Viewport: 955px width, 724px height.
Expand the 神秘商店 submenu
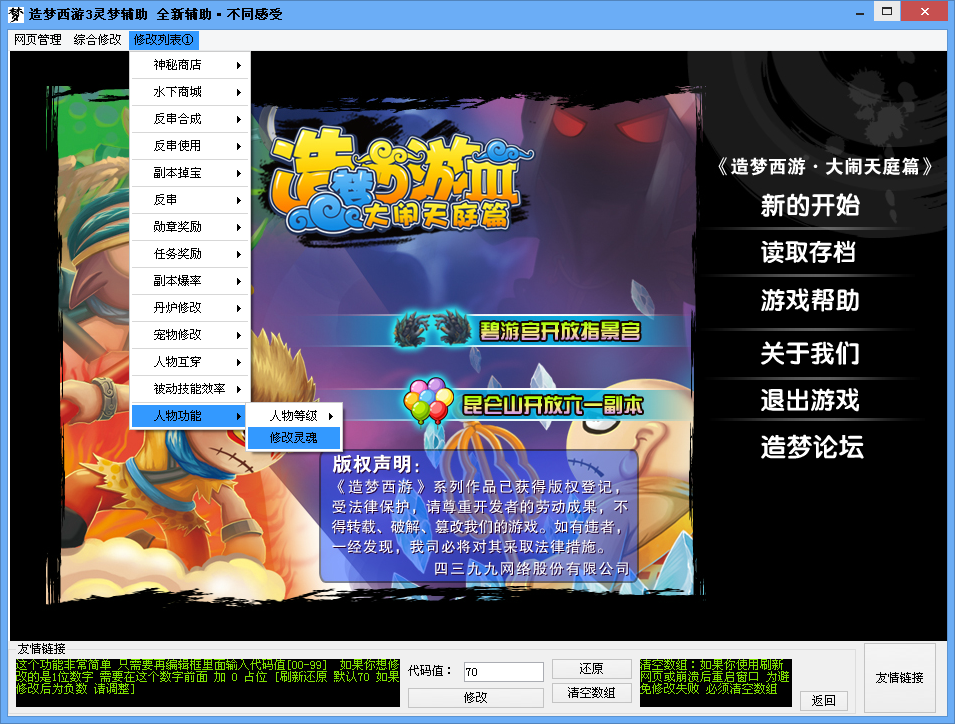click(190, 65)
